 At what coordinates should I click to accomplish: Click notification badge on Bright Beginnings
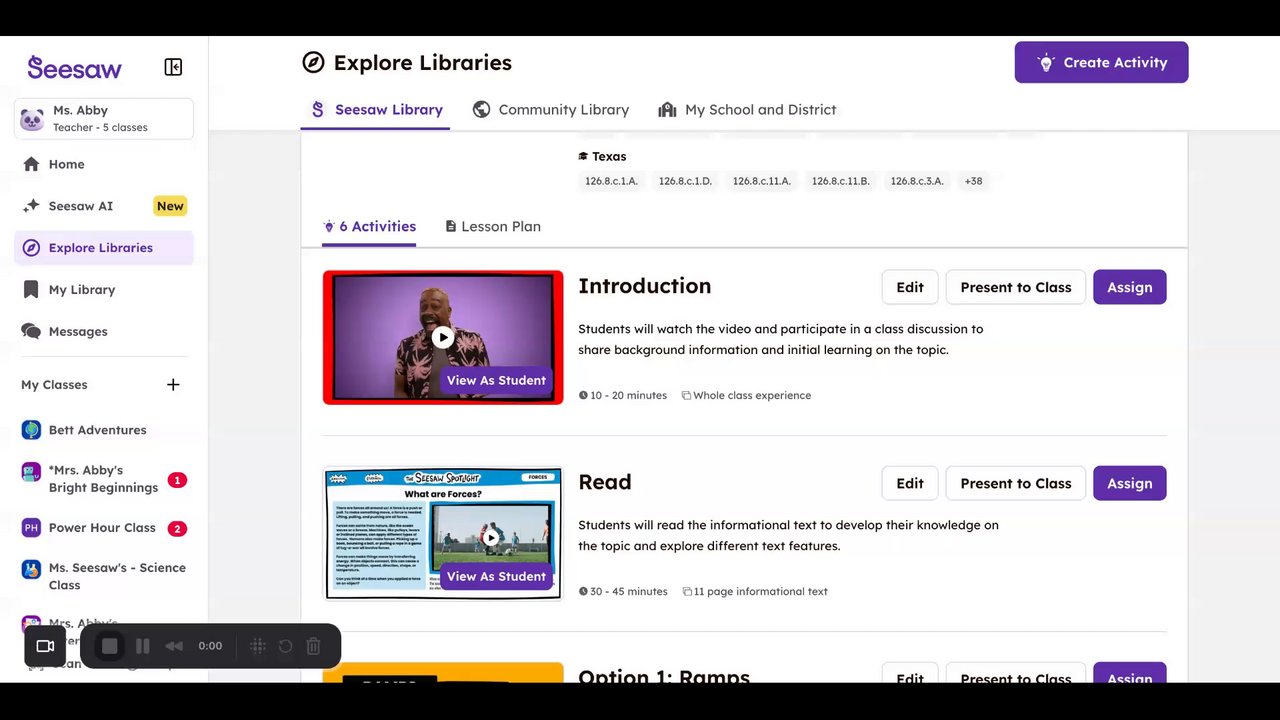177,480
